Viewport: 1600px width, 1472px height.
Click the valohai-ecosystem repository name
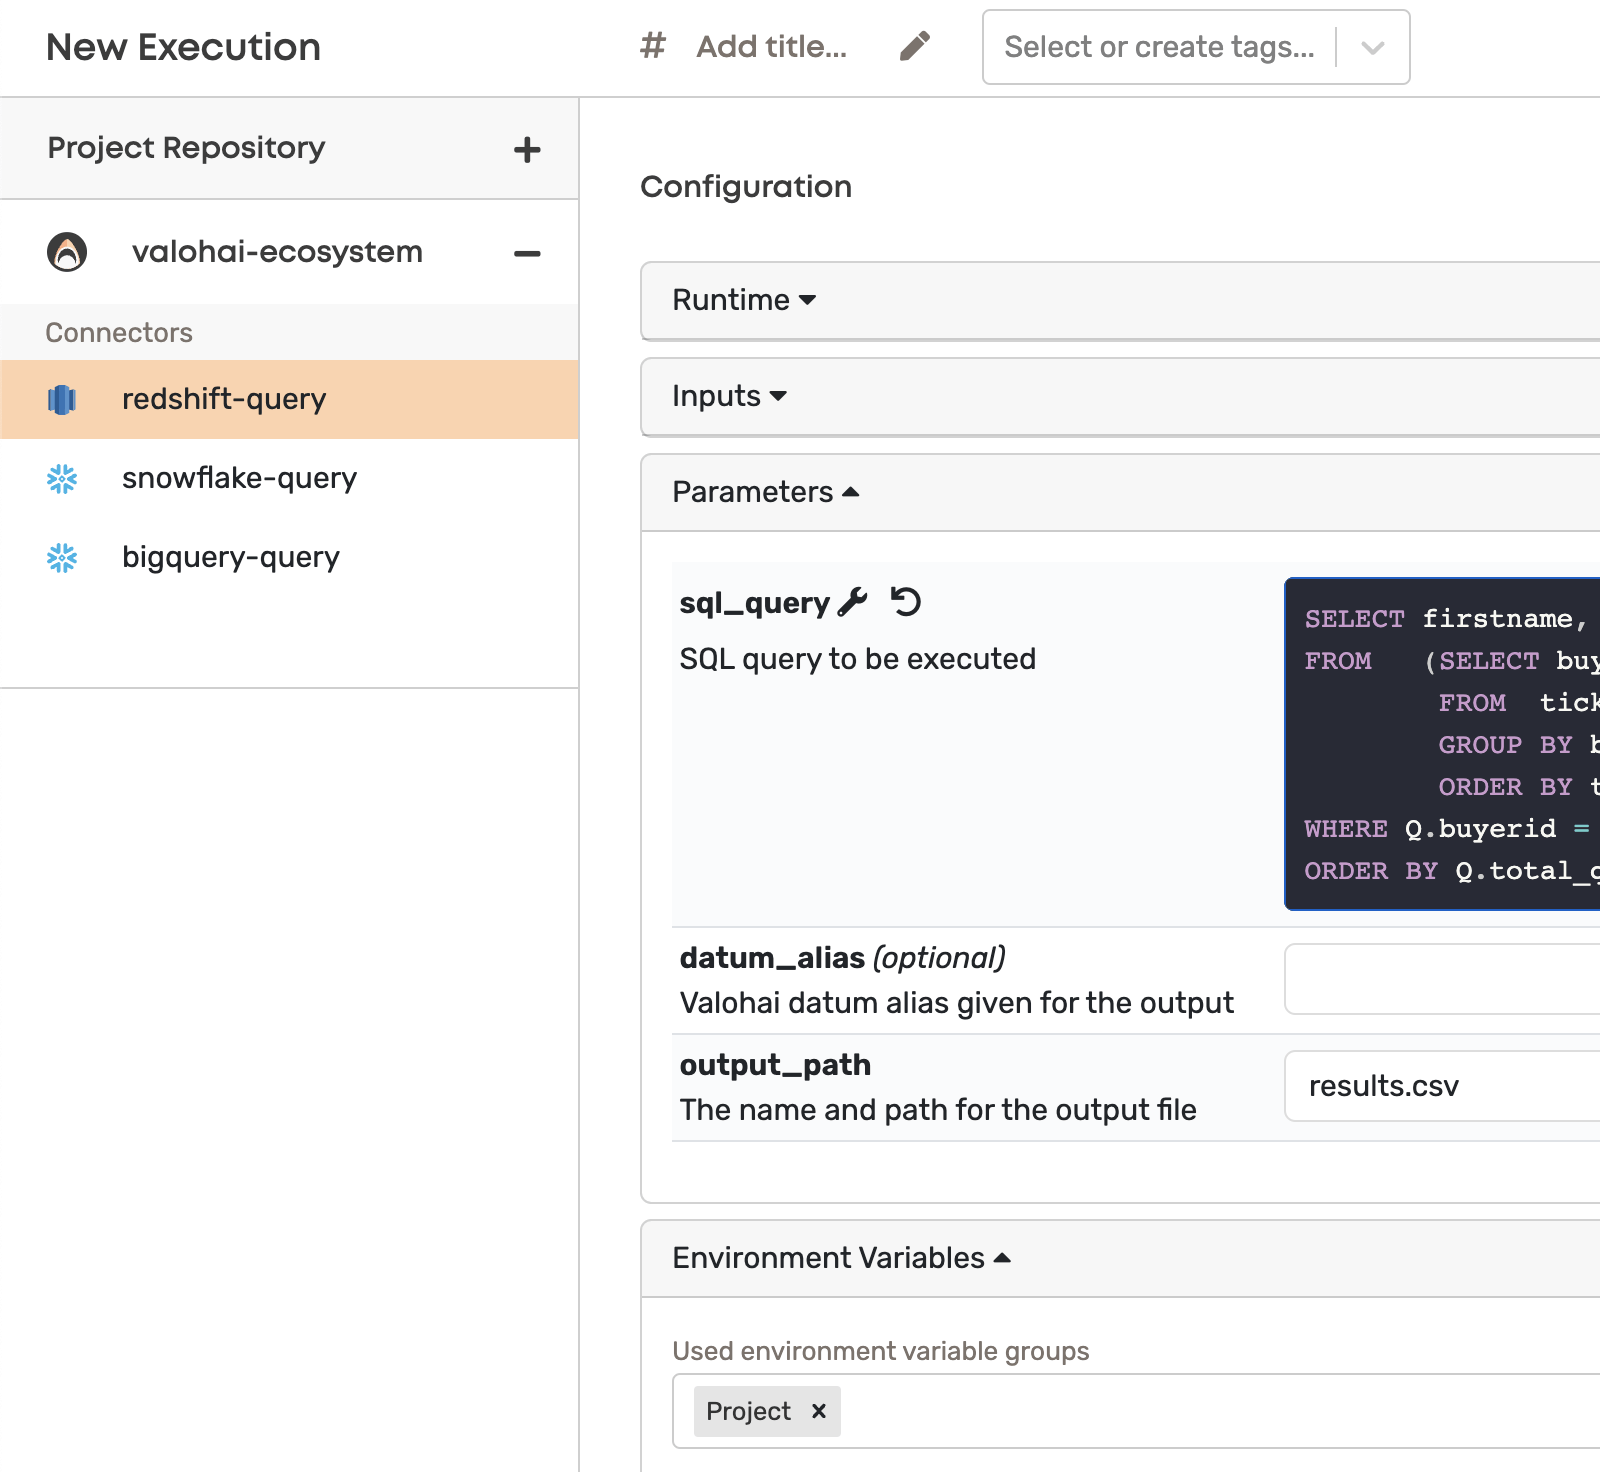(x=277, y=252)
